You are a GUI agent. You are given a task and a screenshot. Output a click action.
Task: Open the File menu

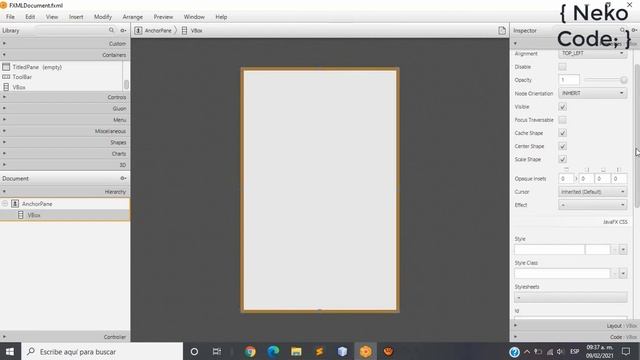(x=10, y=17)
